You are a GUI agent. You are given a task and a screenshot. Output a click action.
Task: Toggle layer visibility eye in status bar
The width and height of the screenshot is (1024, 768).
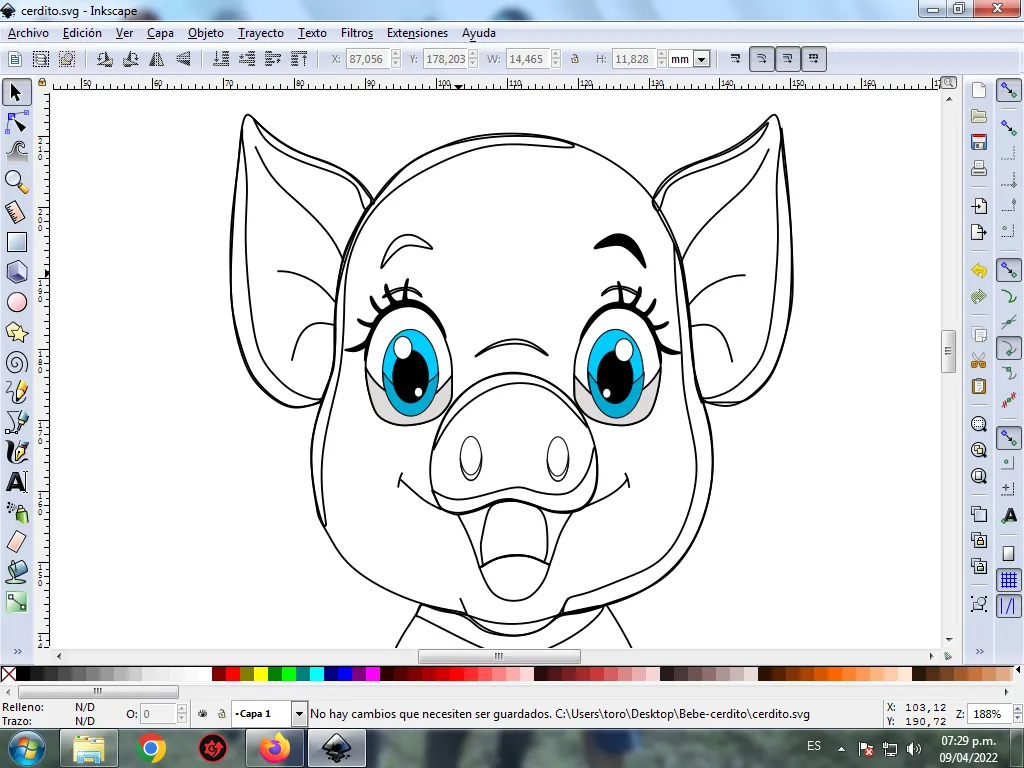(202, 714)
